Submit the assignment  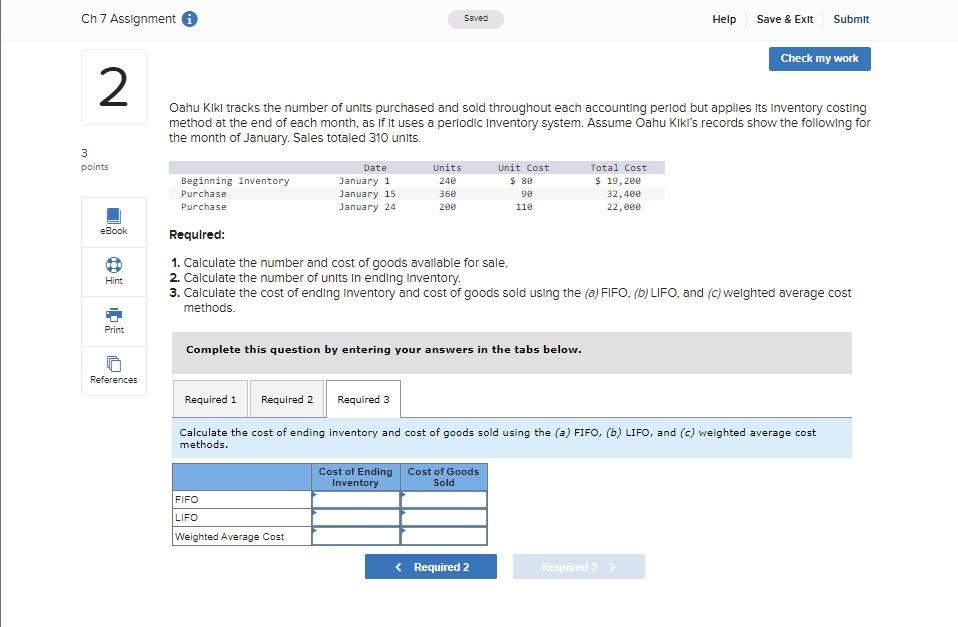pyautogui.click(x=851, y=18)
